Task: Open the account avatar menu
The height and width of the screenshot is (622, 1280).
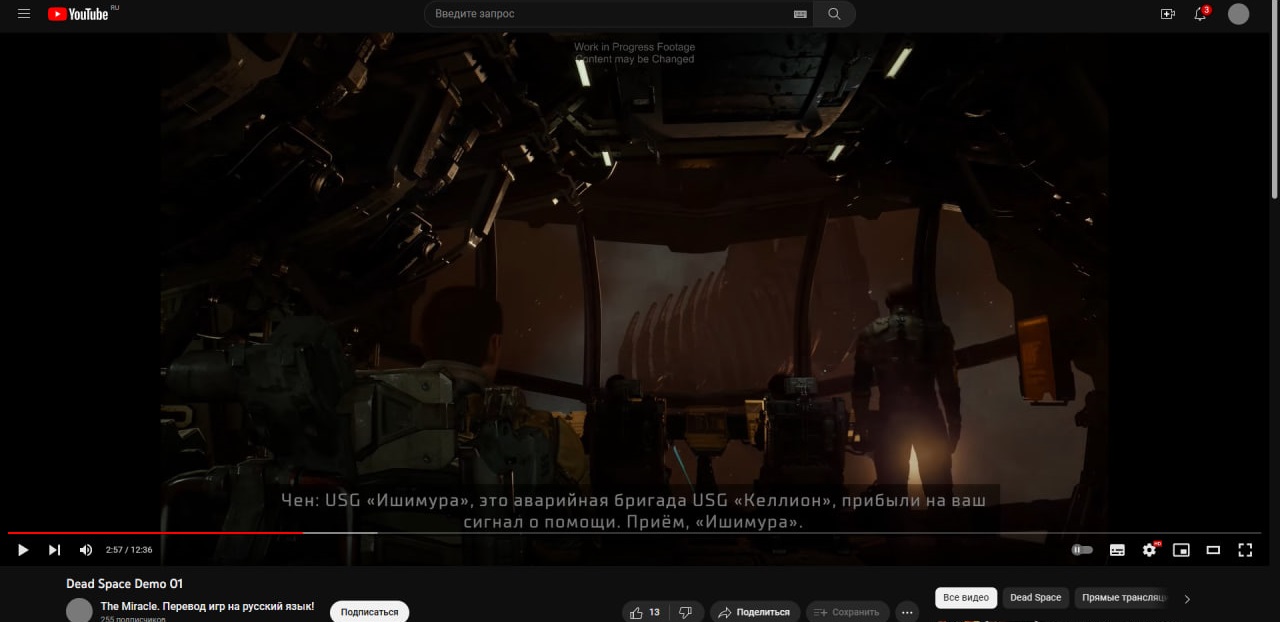Action: [1238, 14]
